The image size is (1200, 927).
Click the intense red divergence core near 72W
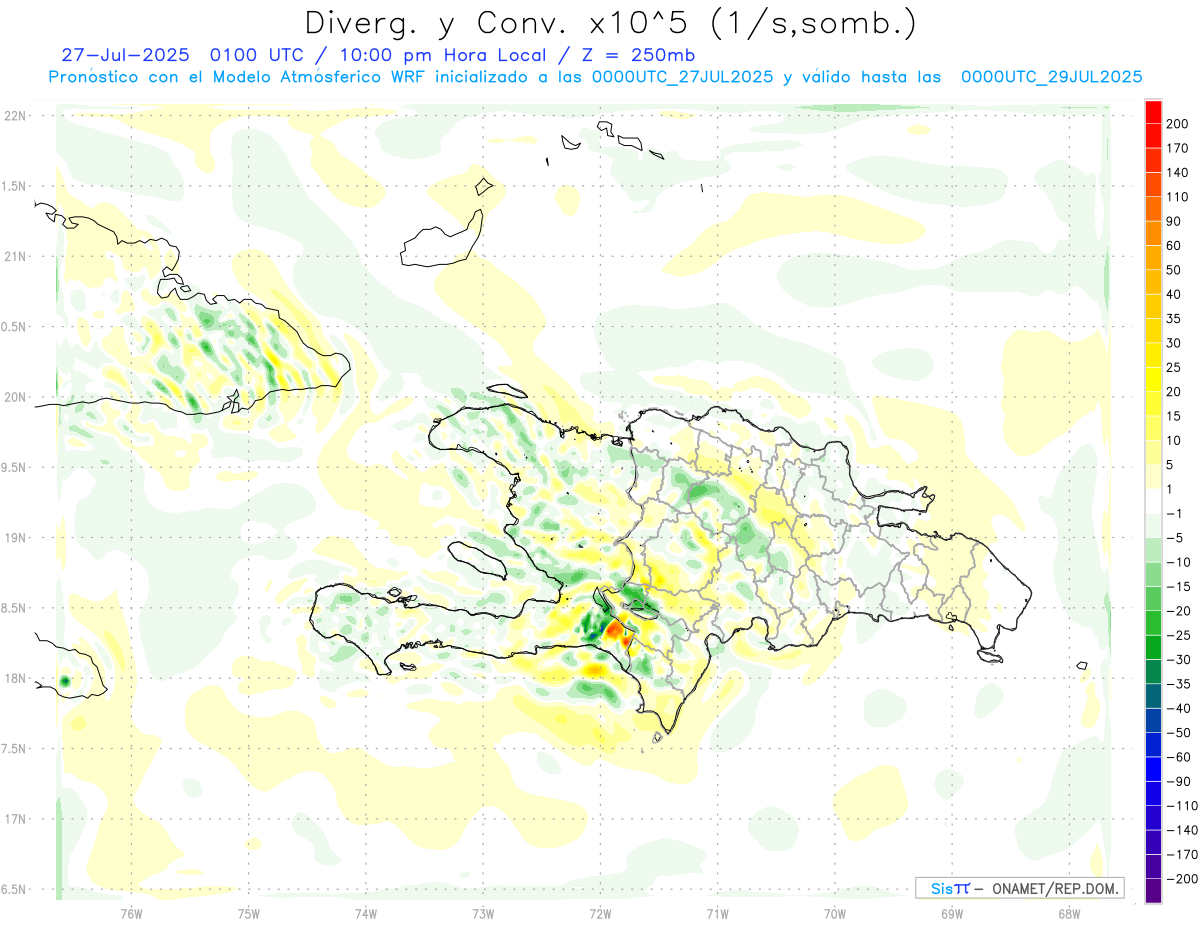(x=613, y=630)
